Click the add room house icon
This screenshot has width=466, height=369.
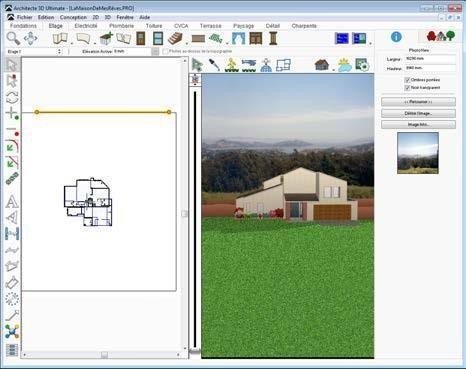pos(106,38)
